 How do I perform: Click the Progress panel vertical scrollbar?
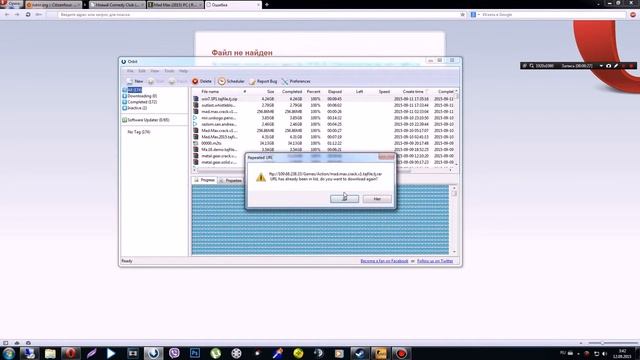(454, 220)
